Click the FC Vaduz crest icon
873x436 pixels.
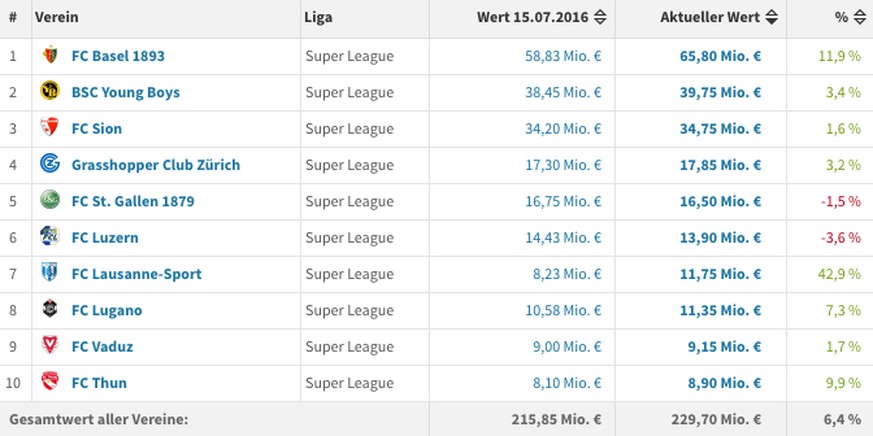point(50,345)
